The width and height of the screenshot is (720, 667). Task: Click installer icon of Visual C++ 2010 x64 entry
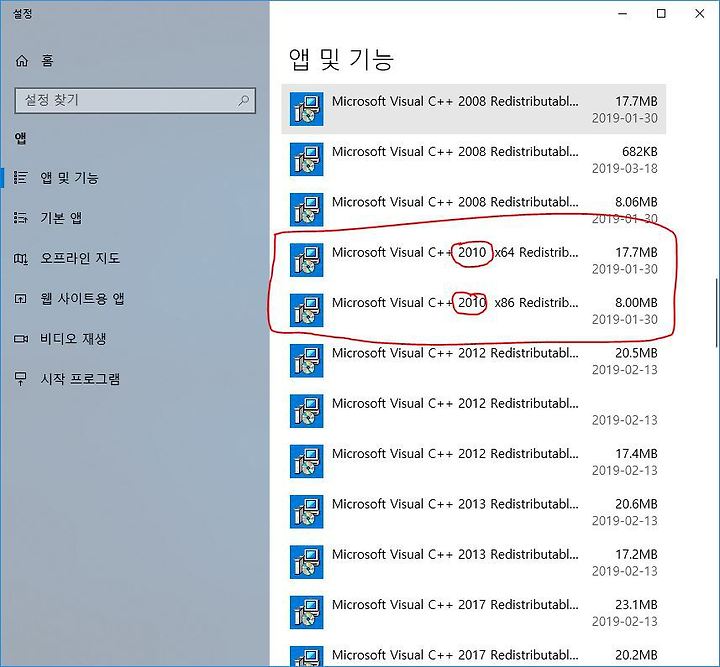click(x=306, y=260)
